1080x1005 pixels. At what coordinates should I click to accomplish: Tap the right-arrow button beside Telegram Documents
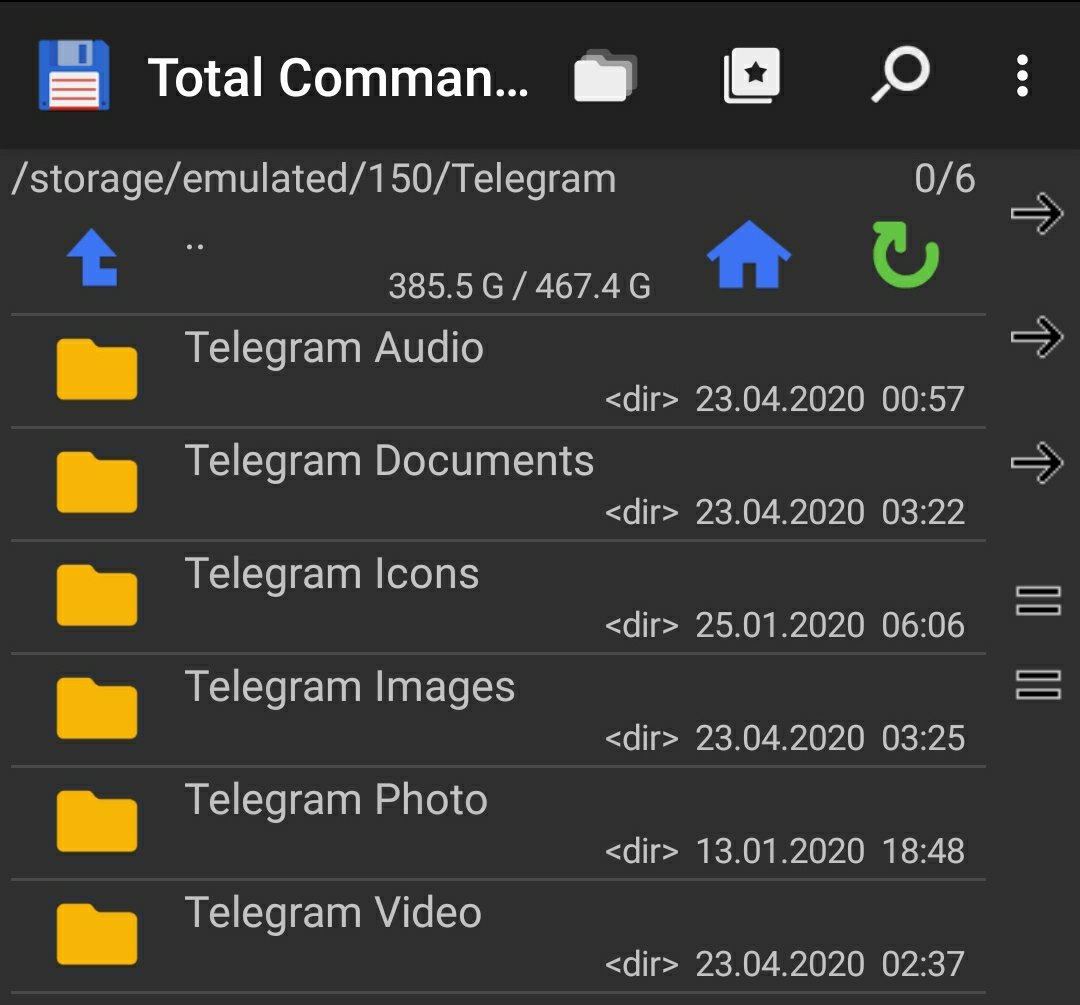pos(1036,463)
